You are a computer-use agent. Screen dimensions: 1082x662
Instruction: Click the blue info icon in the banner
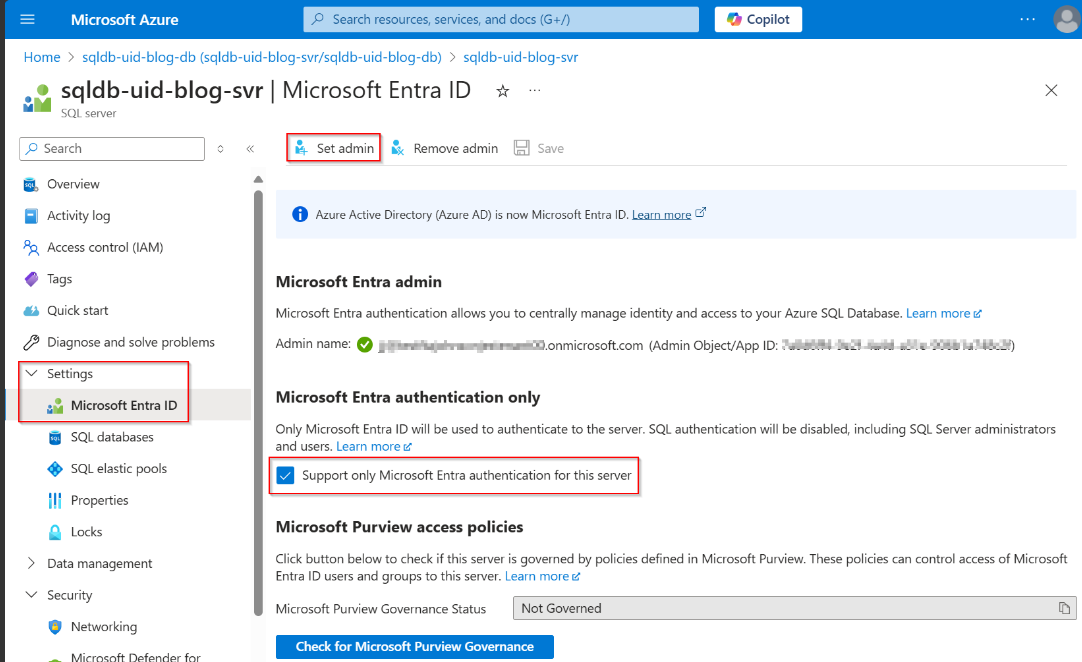300,215
